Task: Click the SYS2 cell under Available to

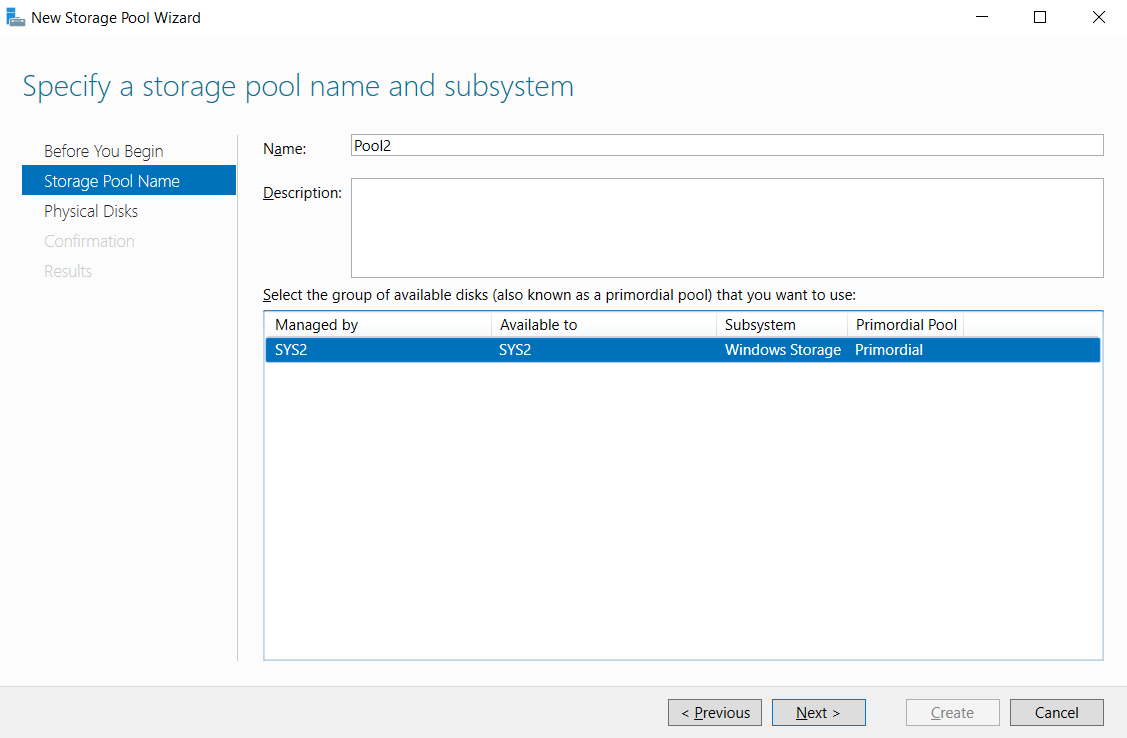Action: pos(515,350)
